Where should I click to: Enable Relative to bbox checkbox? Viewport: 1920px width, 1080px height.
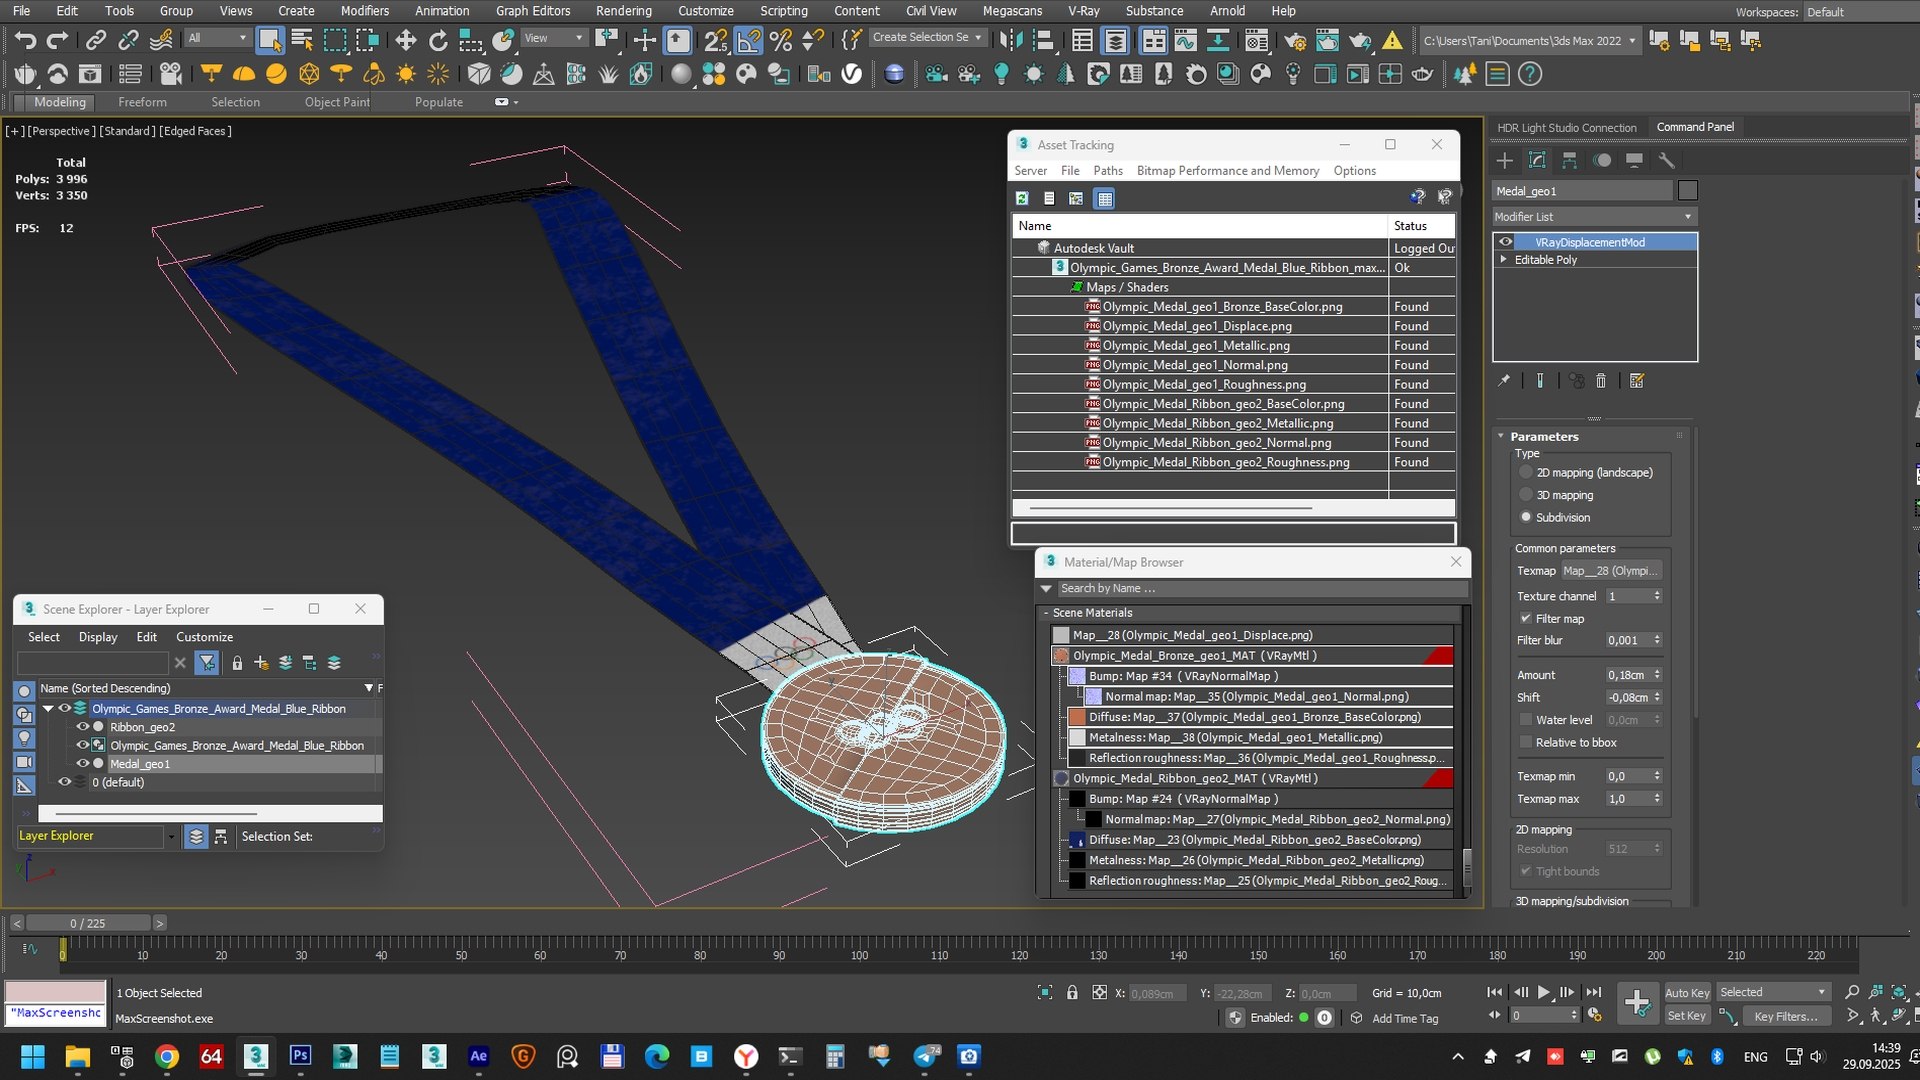pyautogui.click(x=1526, y=742)
